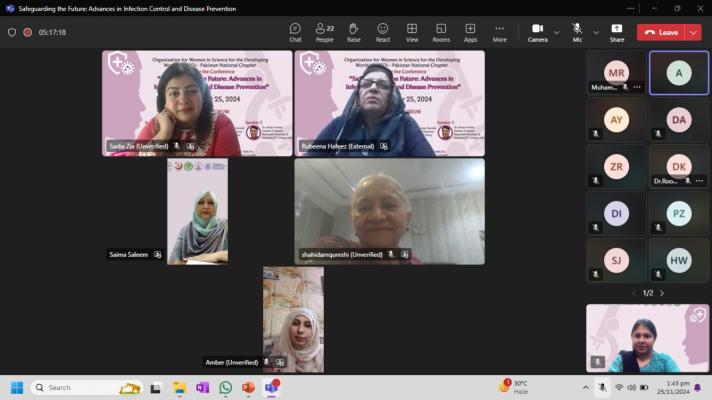Open the meeting Chat panel
Screen dimensions: 712x400
click(x=295, y=32)
